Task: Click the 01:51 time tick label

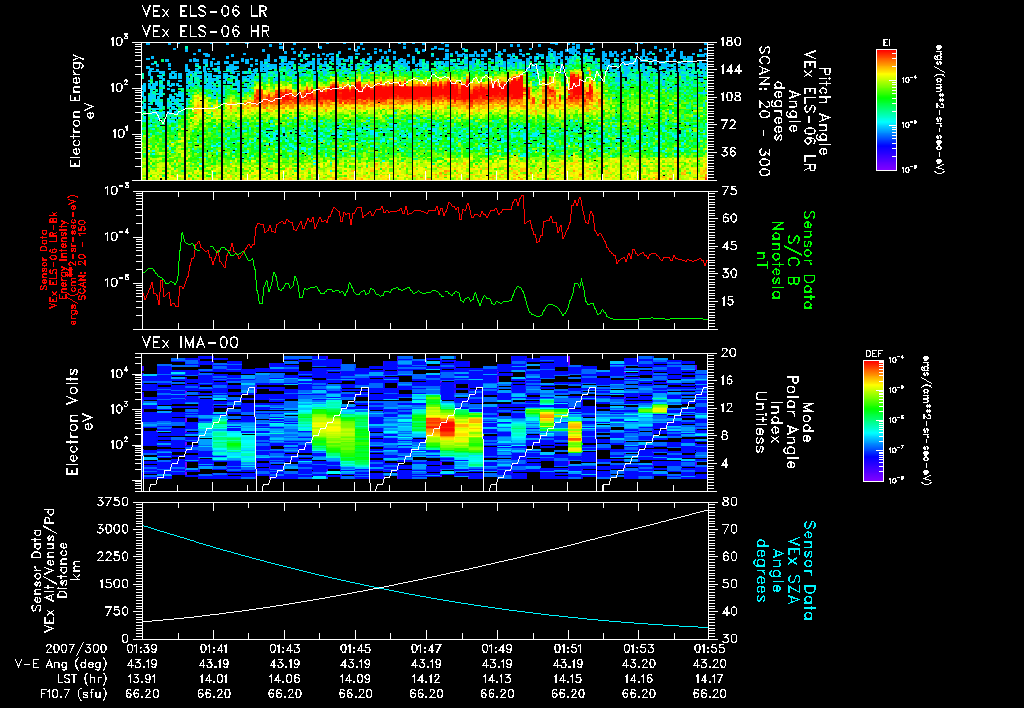Action: click(568, 649)
